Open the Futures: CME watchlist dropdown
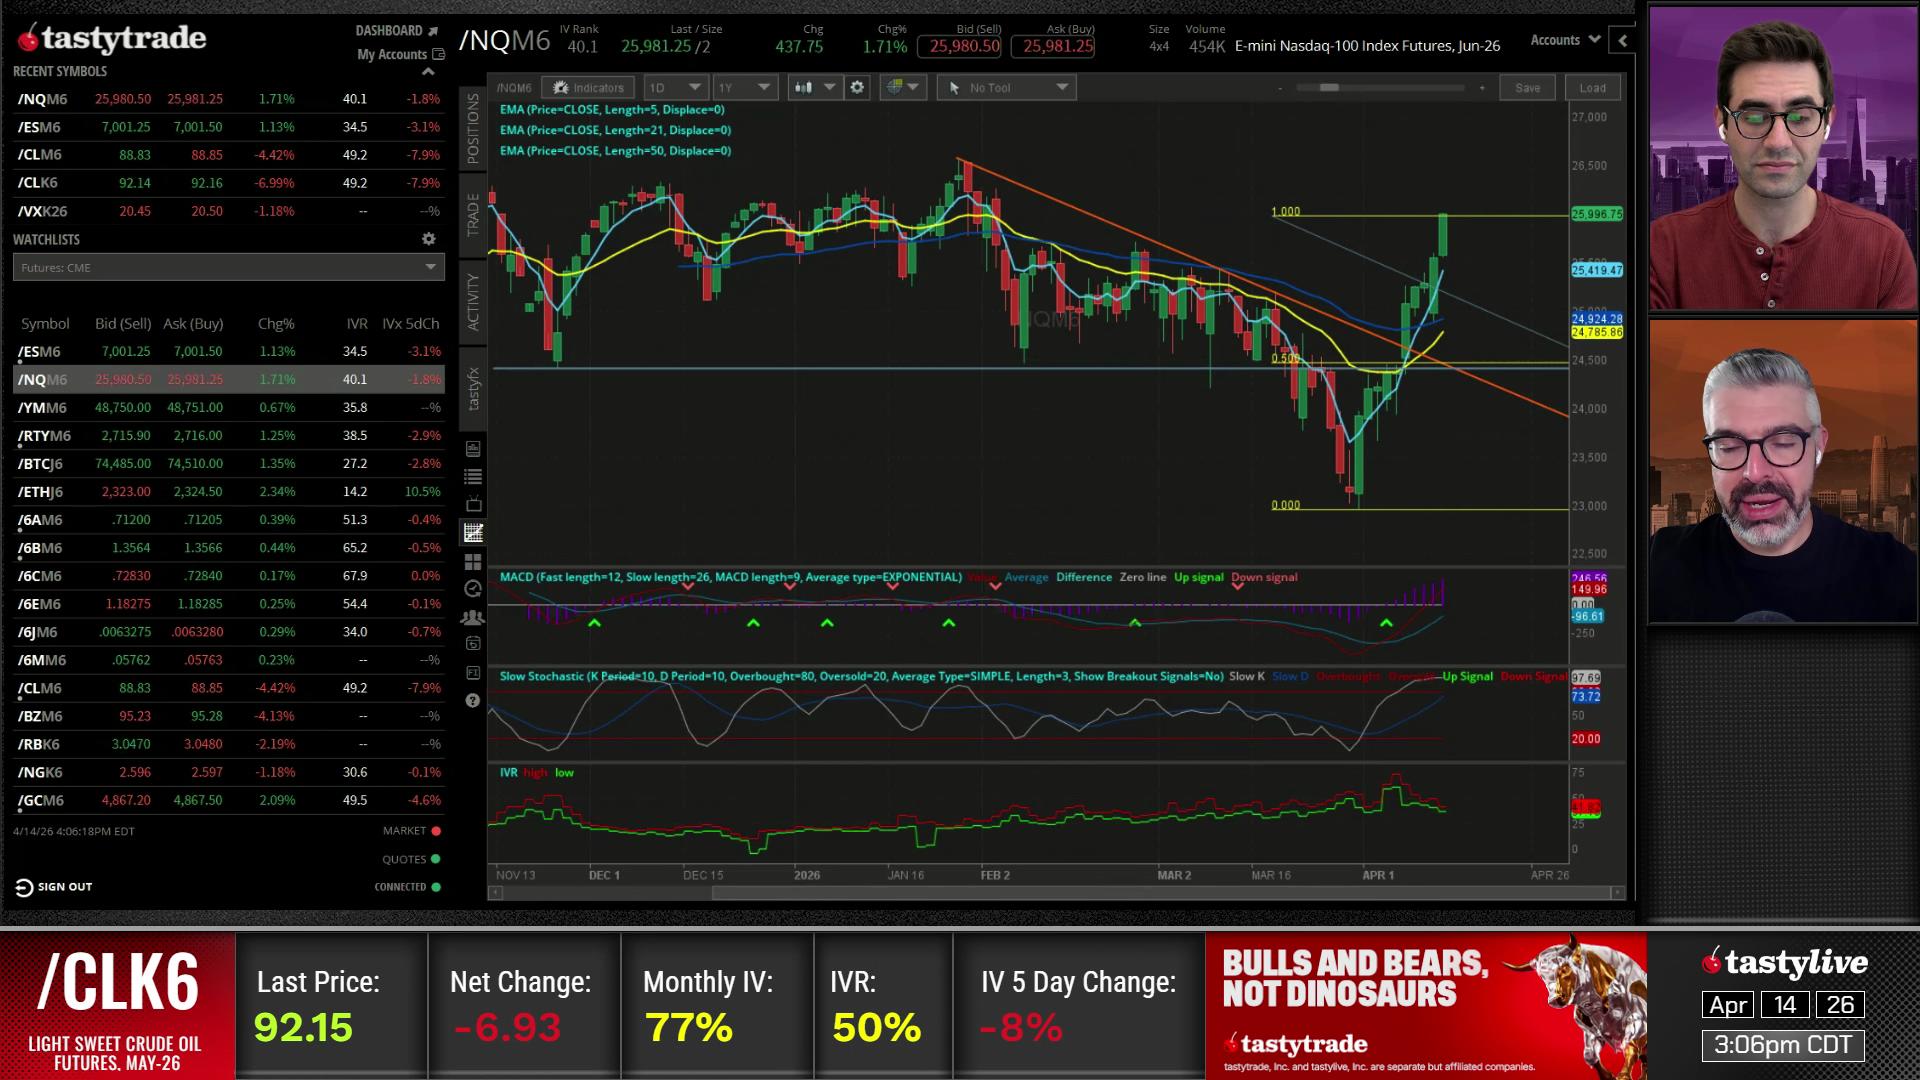Viewport: 1920px width, 1080px height. pos(228,267)
